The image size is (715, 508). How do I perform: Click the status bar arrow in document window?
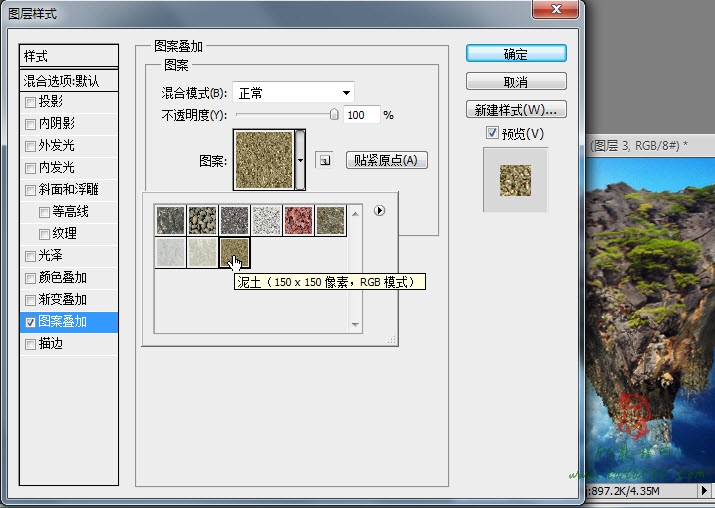(705, 491)
